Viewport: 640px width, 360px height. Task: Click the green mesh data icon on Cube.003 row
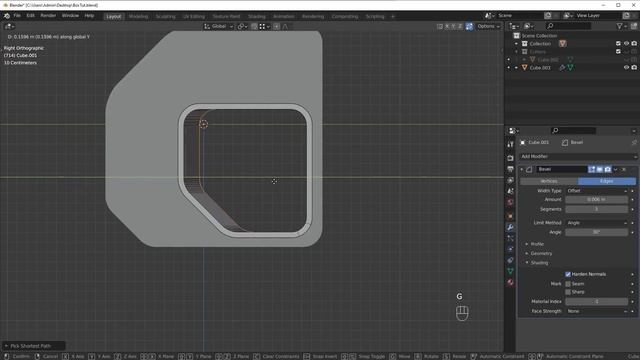coord(570,68)
